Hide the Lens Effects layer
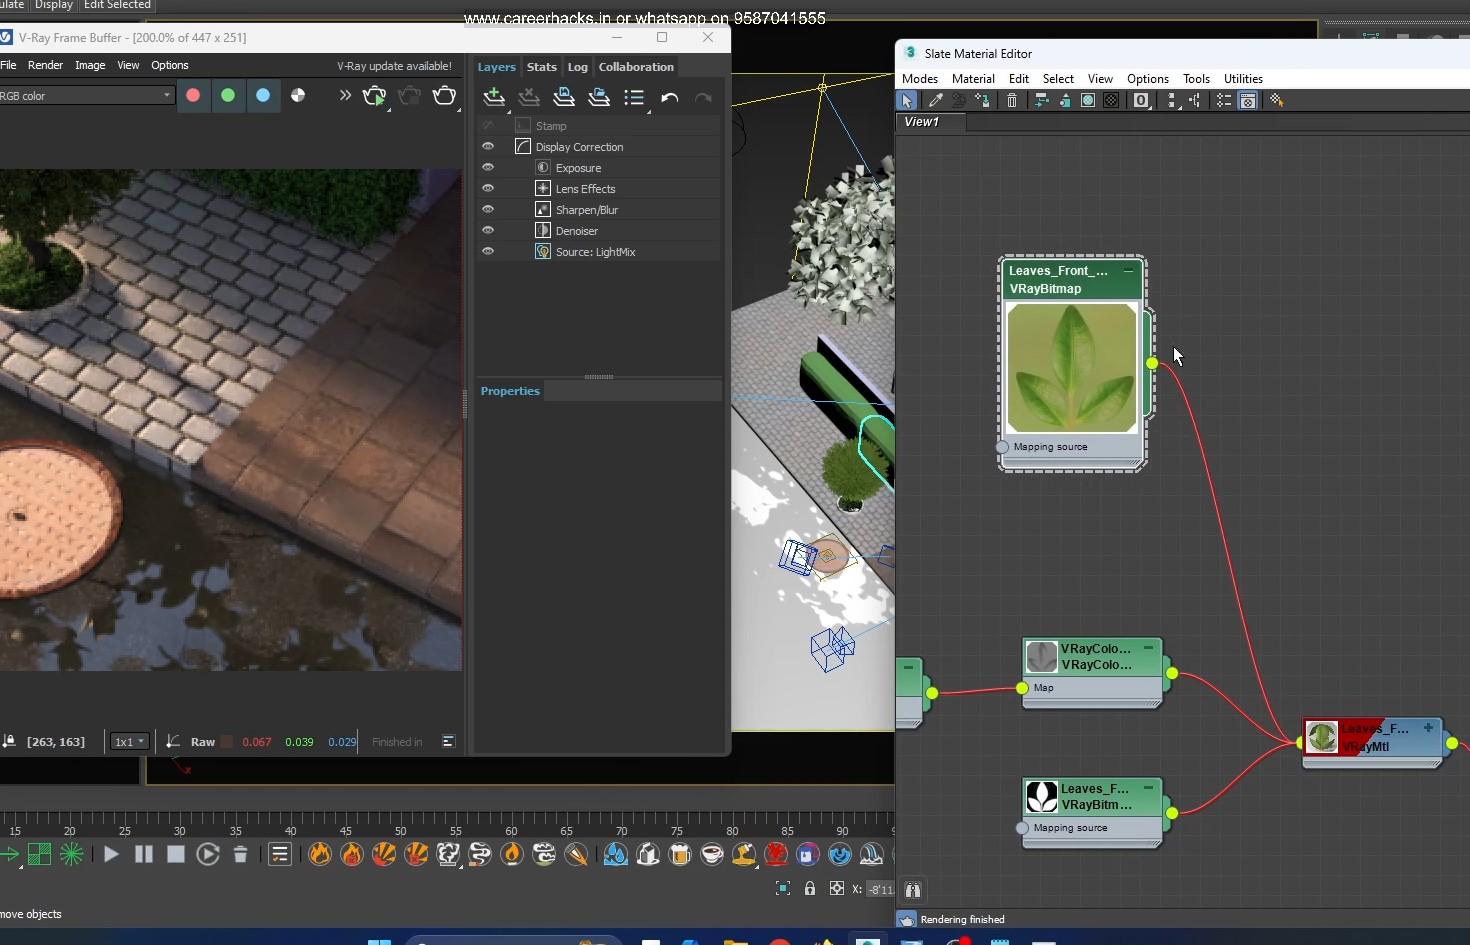This screenshot has height=945, width=1470. (488, 188)
